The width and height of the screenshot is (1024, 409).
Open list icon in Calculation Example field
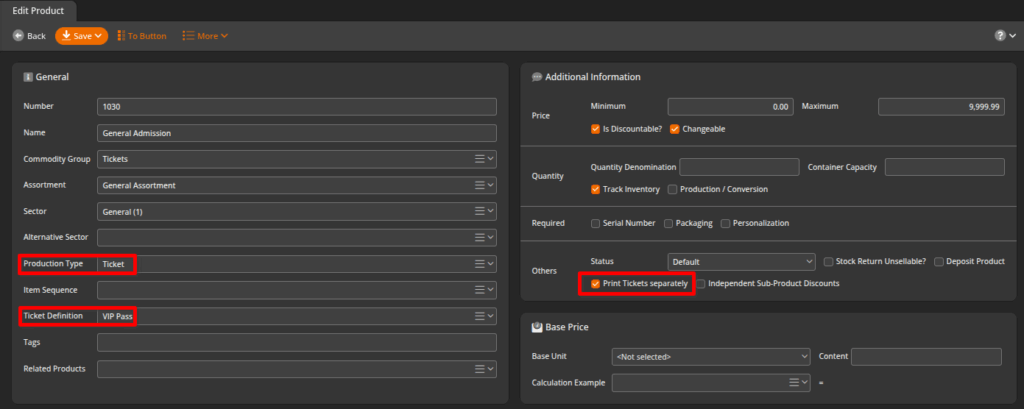coord(794,382)
